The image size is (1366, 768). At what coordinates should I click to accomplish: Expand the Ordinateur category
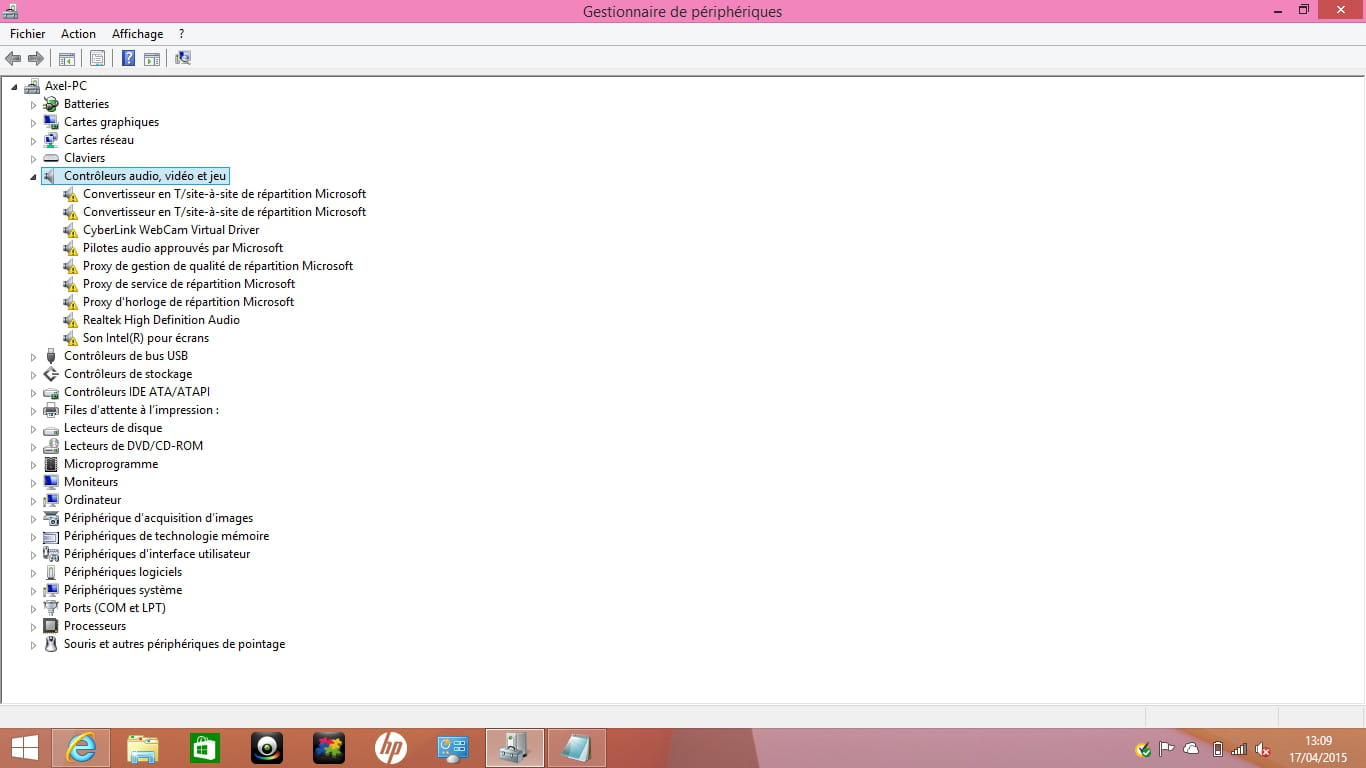[33, 501]
